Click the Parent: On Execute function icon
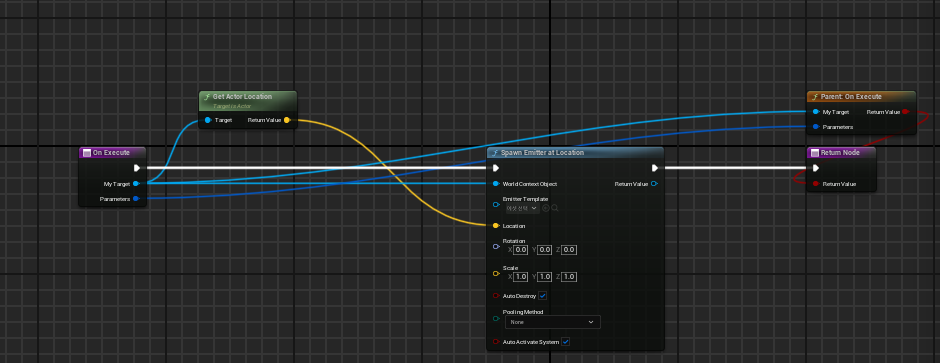Screen dimensions: 940x363 pos(815,96)
